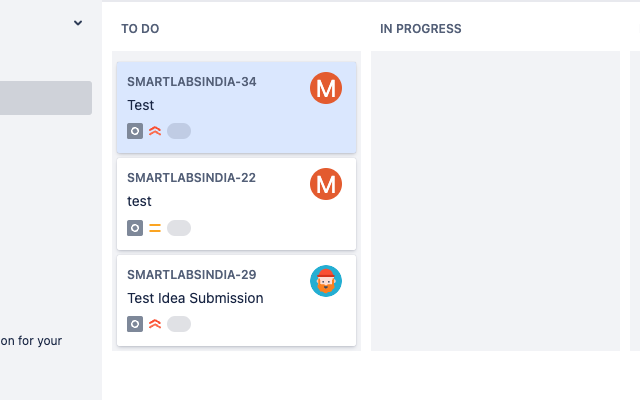Expand the sidebar chevron dropdown
The width and height of the screenshot is (640, 400).
point(78,23)
